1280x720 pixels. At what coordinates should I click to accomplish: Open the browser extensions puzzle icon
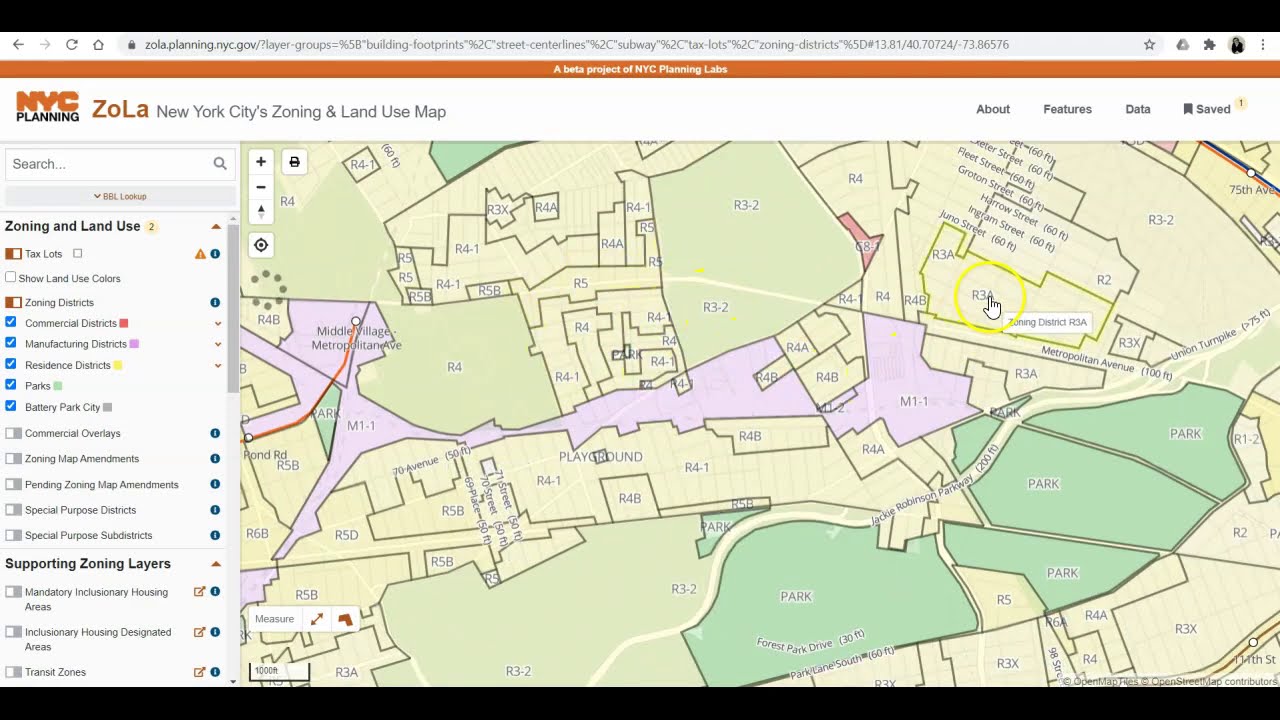coord(1209,45)
